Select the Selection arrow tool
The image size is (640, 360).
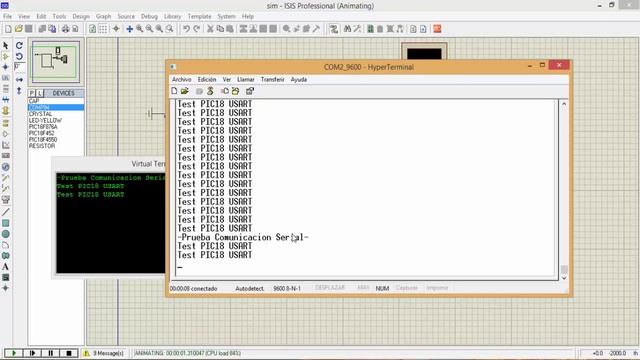tap(6, 45)
